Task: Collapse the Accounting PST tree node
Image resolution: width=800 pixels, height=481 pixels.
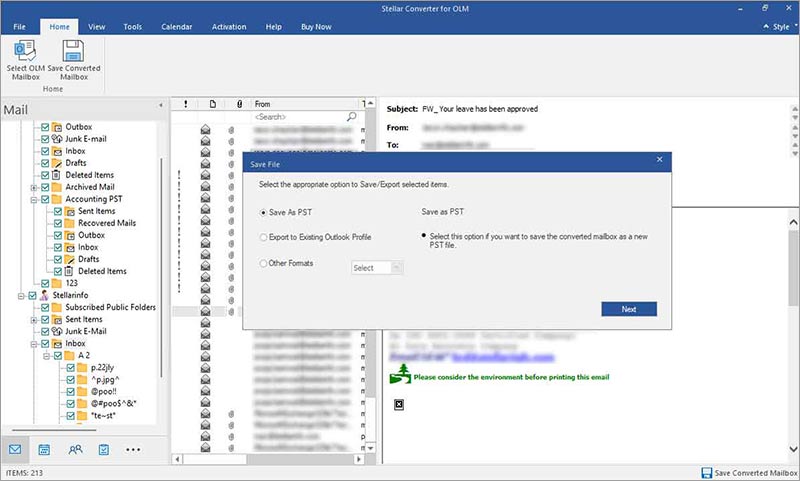Action: pos(34,199)
